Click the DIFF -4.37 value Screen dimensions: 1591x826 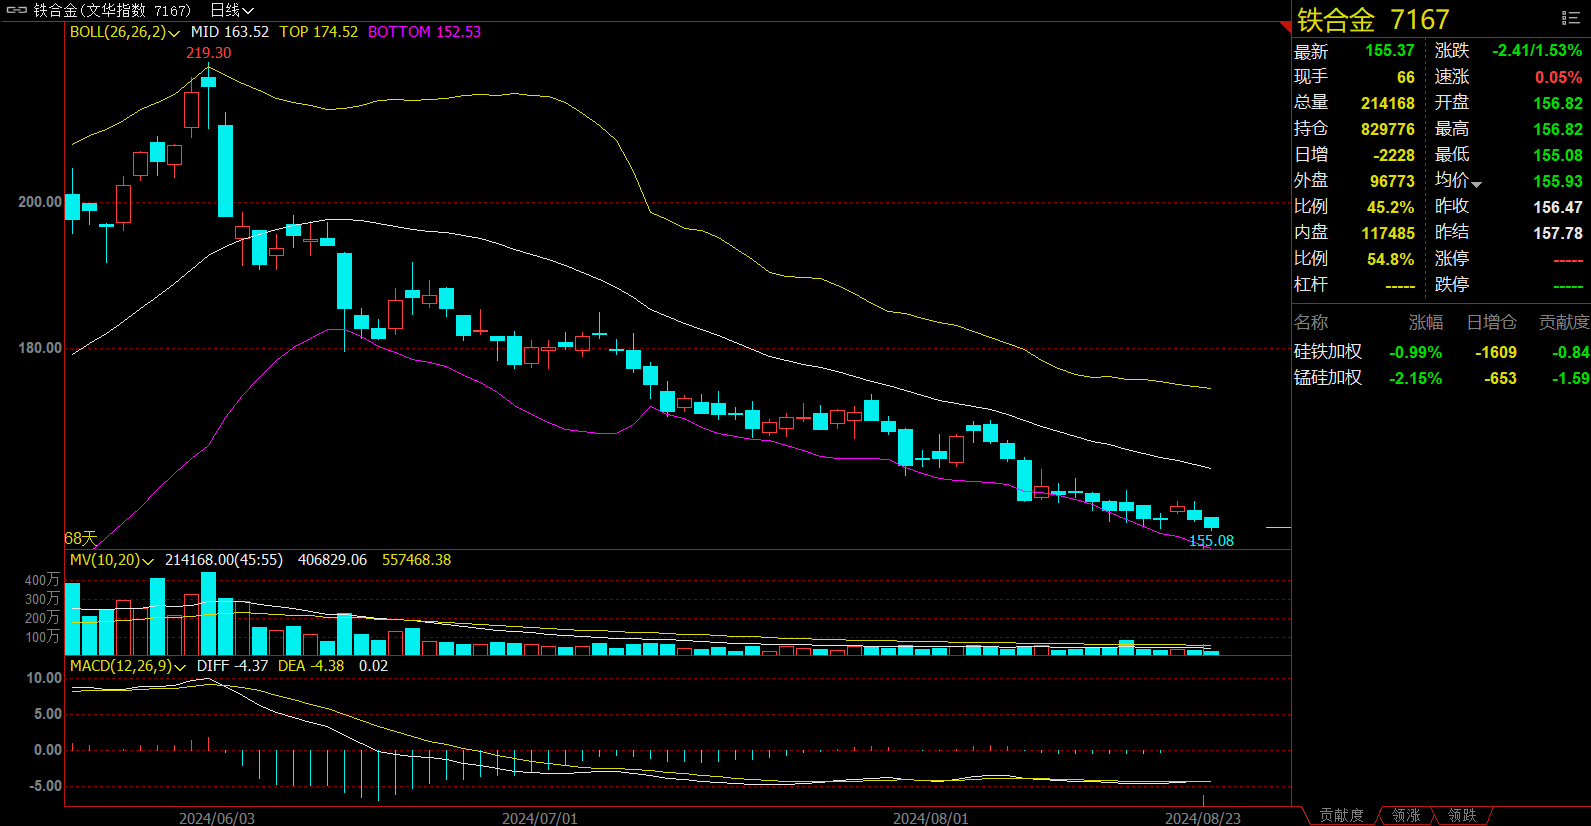click(232, 666)
